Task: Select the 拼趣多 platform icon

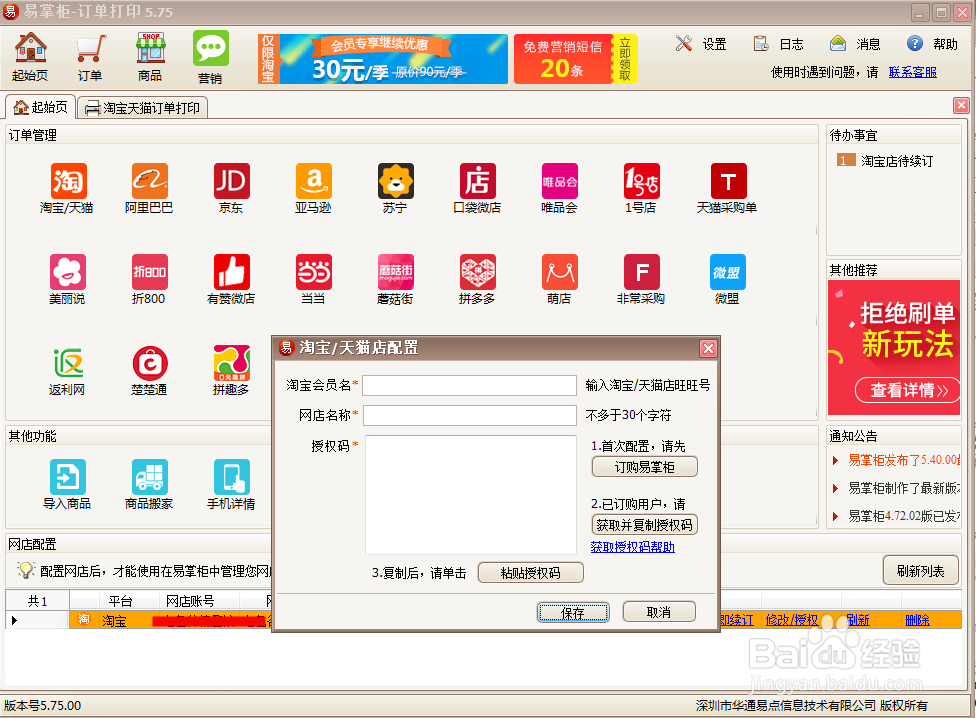Action: pyautogui.click(x=232, y=371)
